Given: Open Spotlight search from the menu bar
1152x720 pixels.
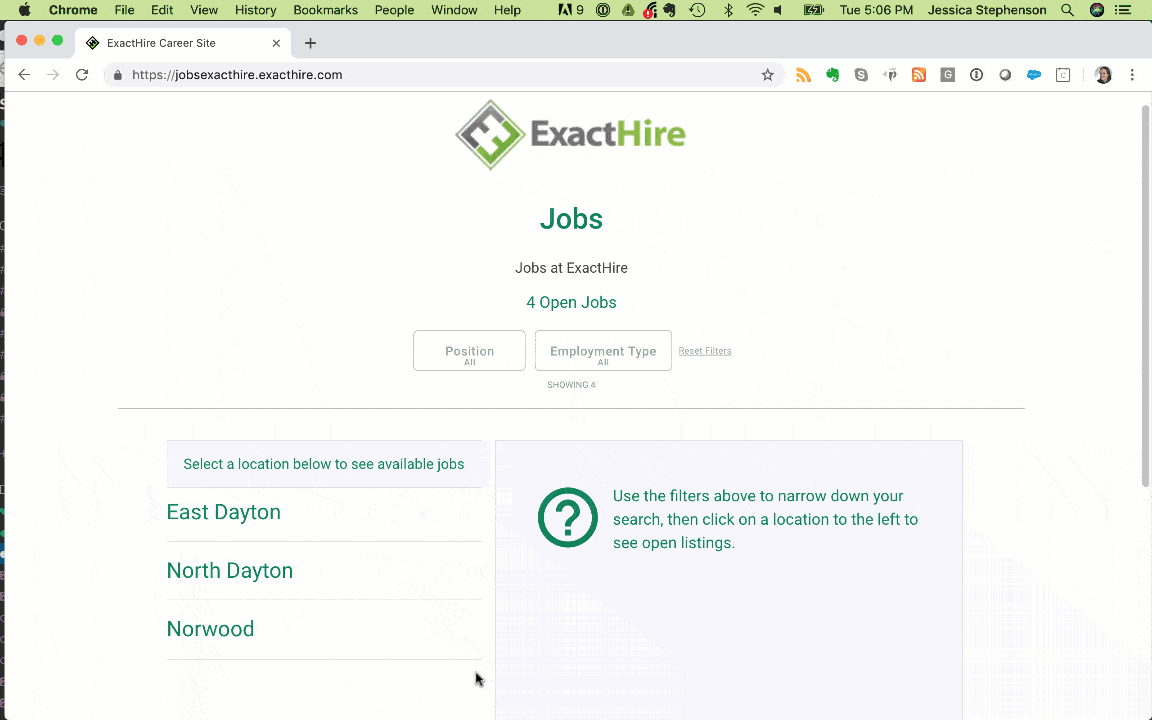Looking at the screenshot, I should click(1067, 10).
